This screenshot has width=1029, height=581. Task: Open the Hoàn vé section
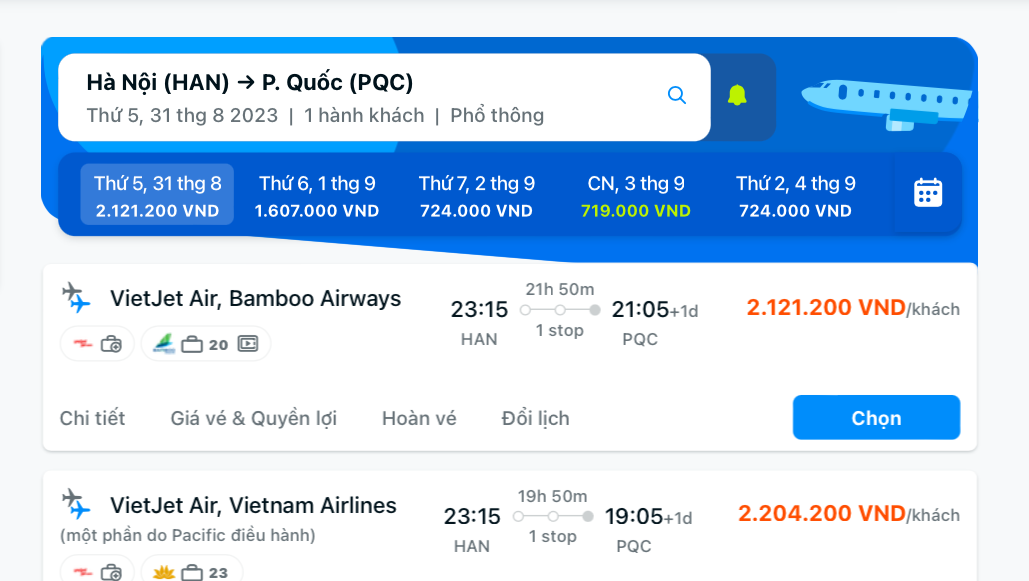(419, 418)
